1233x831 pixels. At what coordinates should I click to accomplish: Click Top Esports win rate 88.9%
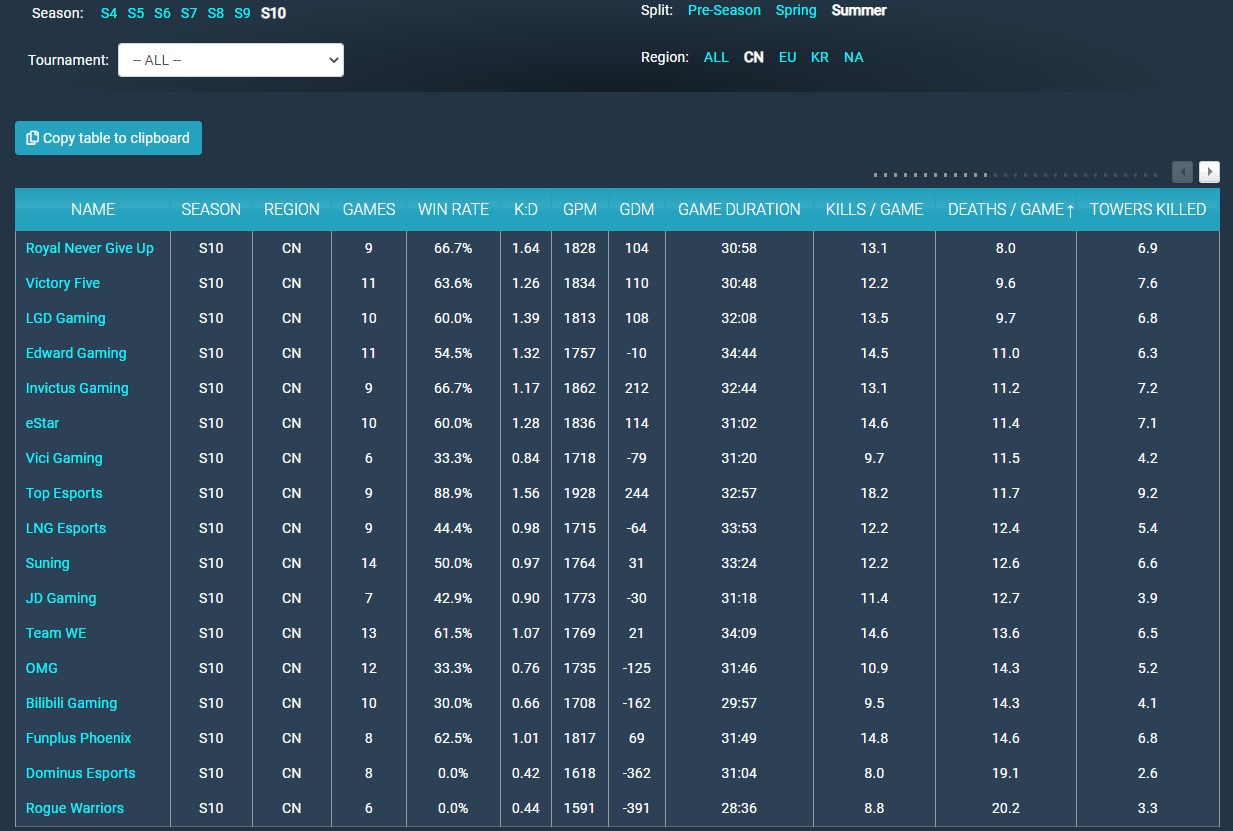tap(454, 493)
